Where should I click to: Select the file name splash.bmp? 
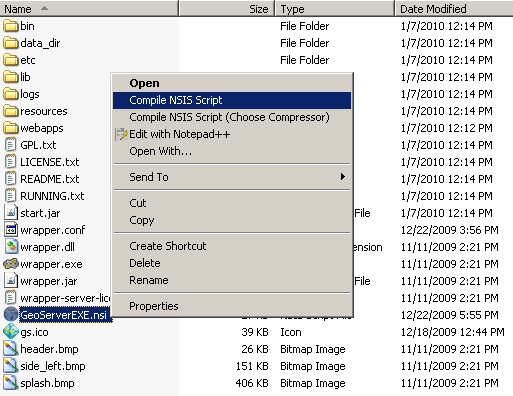(47, 383)
